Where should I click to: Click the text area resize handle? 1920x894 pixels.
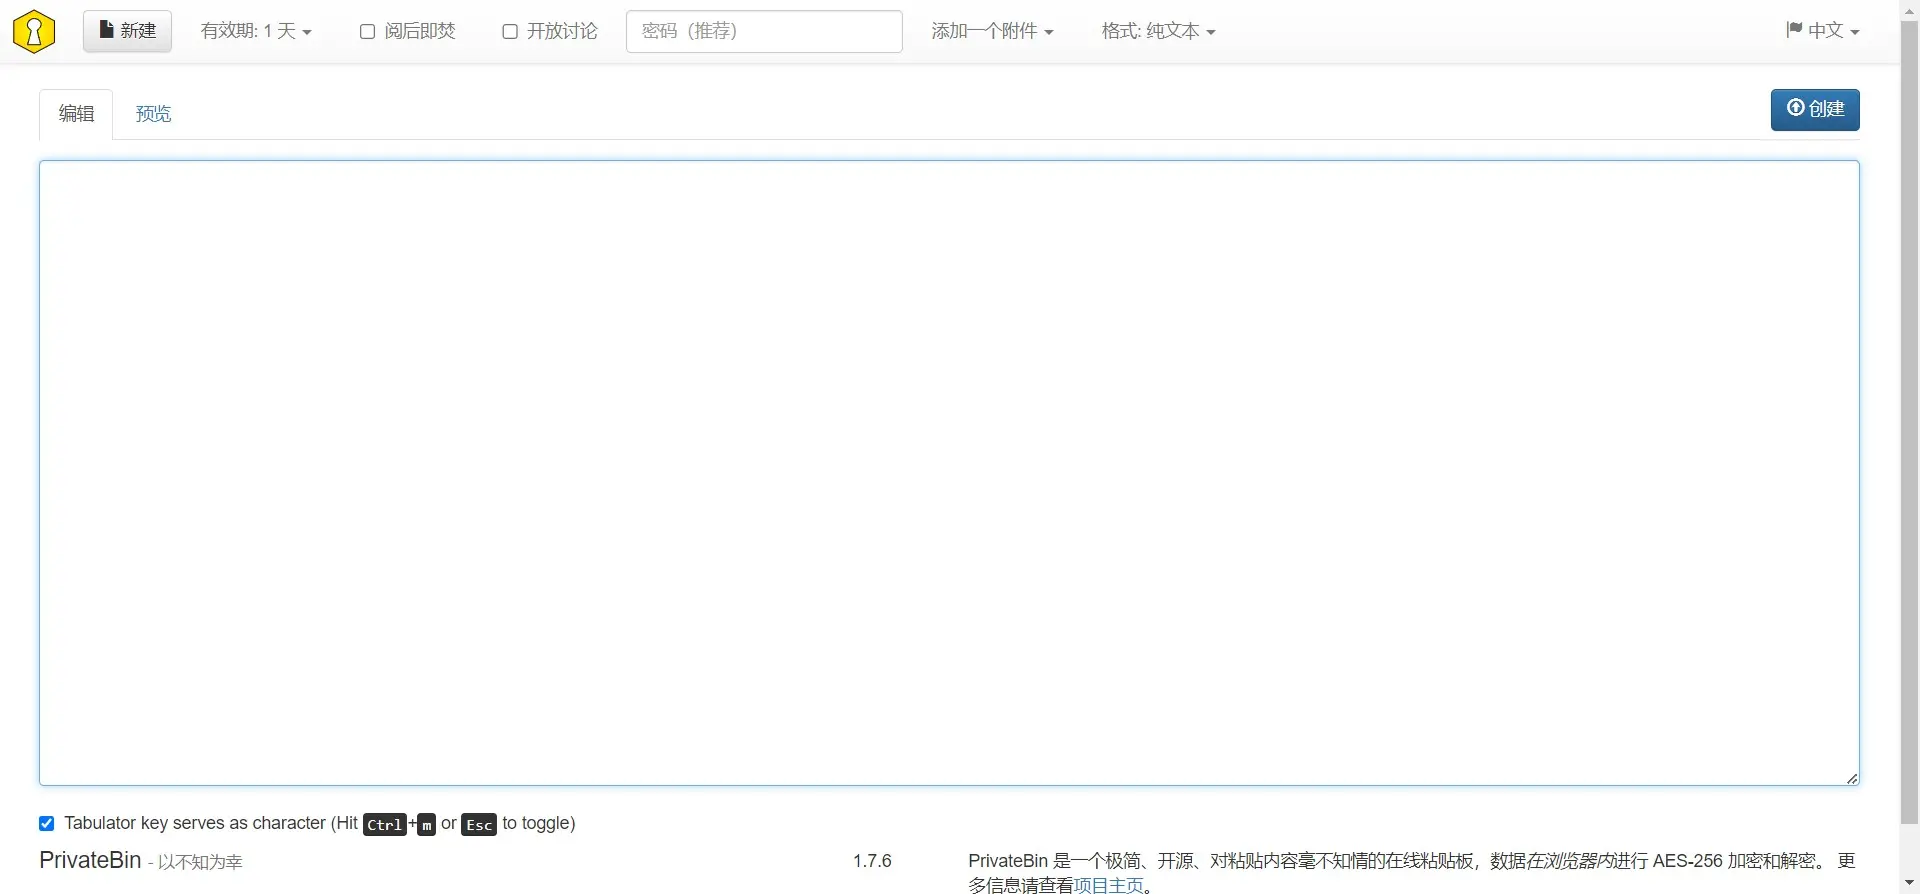(x=1851, y=778)
